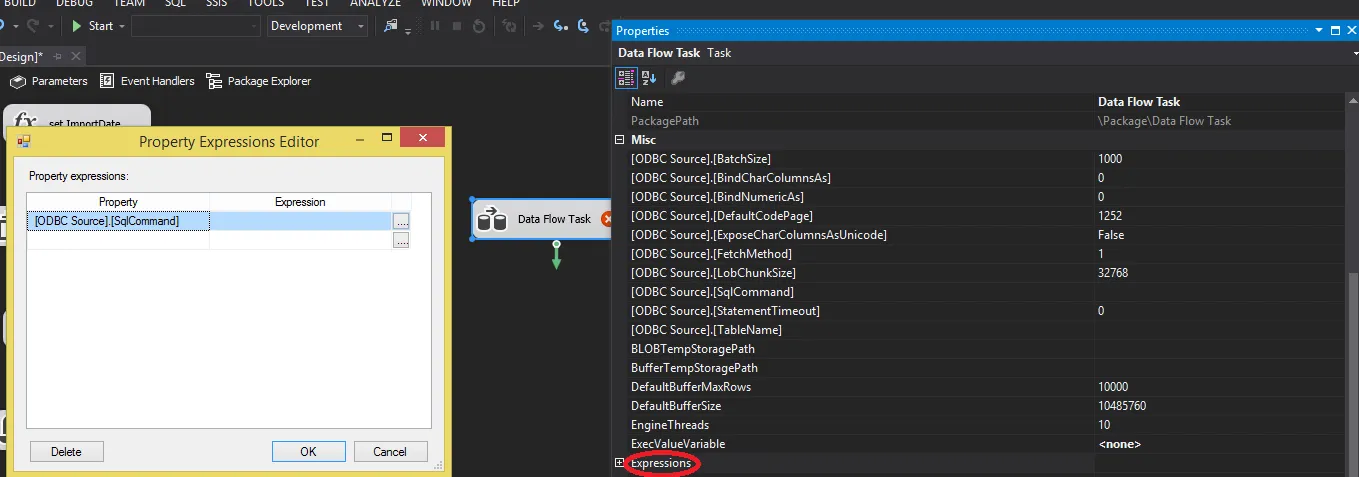Open the ANALYZE menu
1359x477 pixels.
tap(376, 3)
